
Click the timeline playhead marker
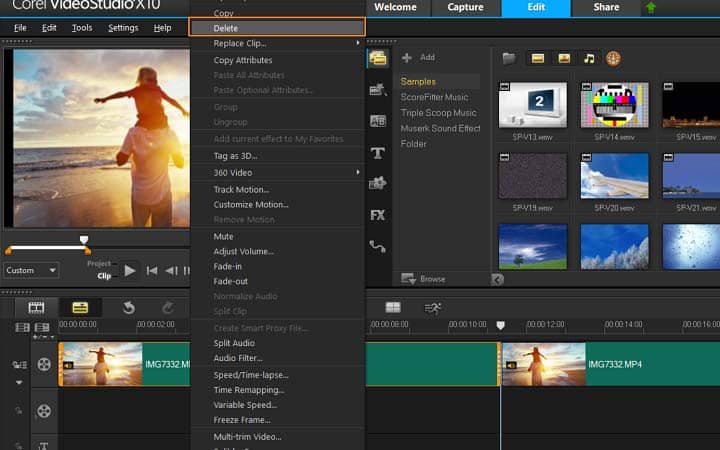(x=501, y=325)
